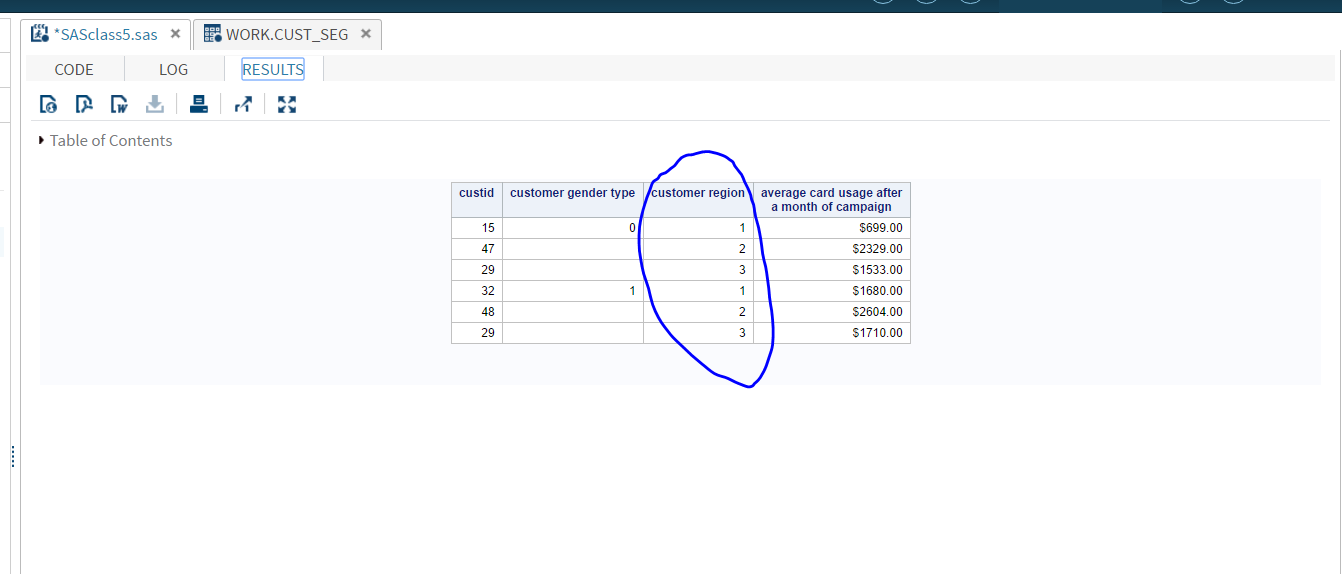
Task: Close the WORK.CUST_SEG tab
Action: 366,34
